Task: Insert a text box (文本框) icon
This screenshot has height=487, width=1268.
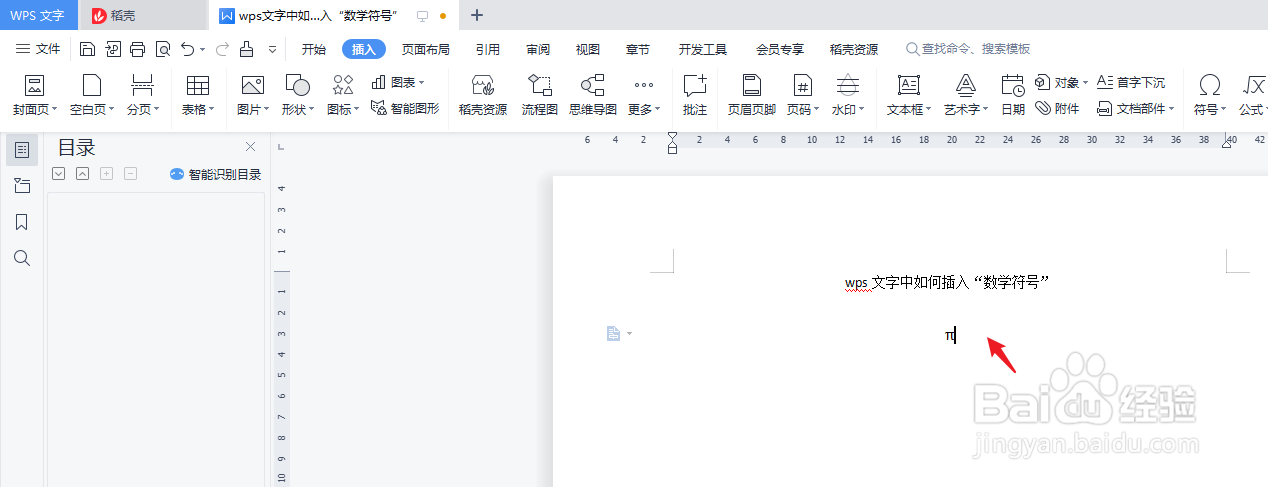Action: point(909,85)
